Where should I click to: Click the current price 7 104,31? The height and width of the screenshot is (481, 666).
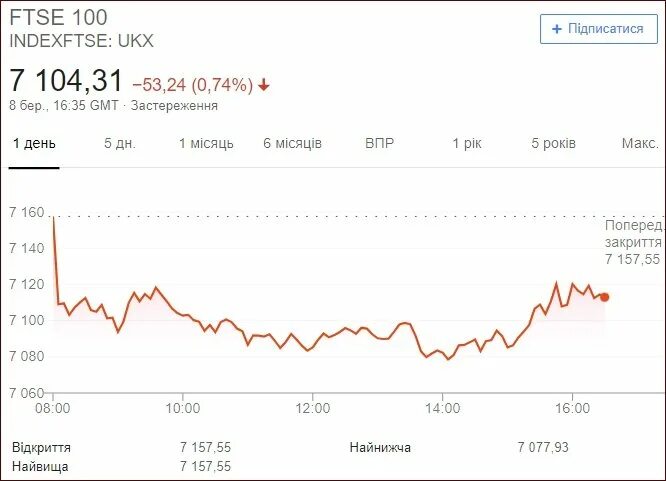66,81
